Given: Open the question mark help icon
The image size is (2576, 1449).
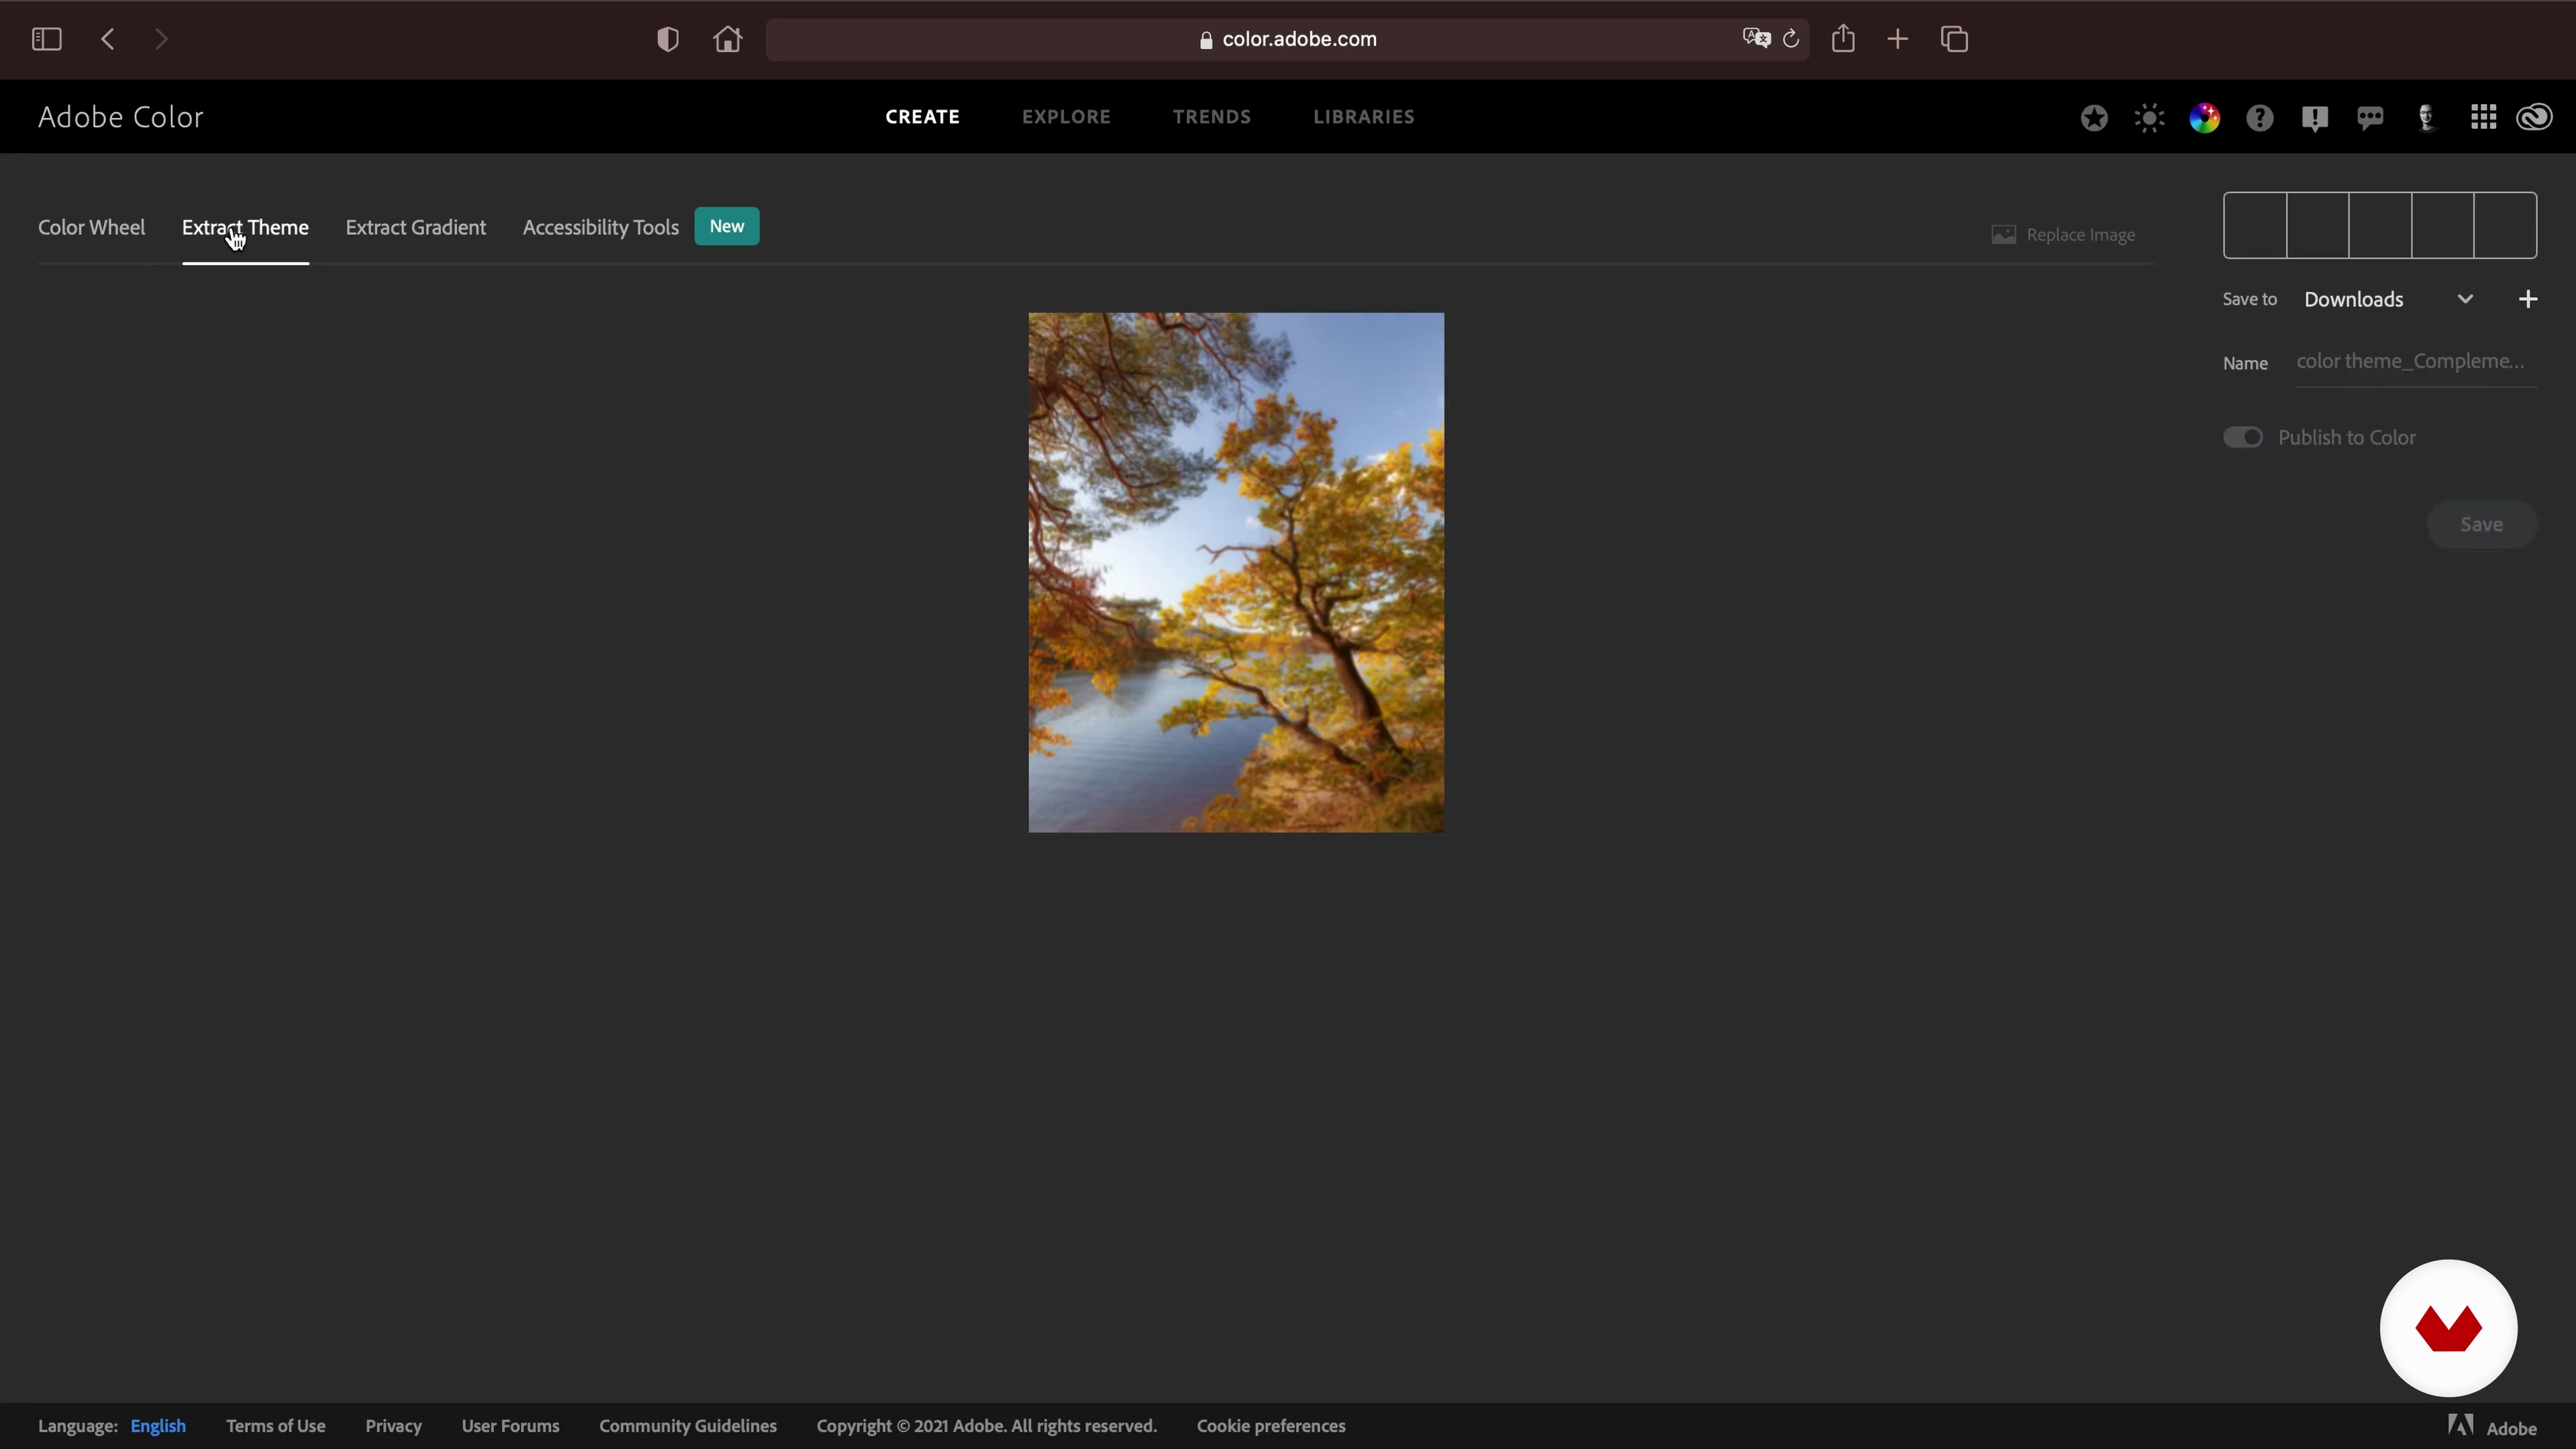Looking at the screenshot, I should (x=2260, y=118).
